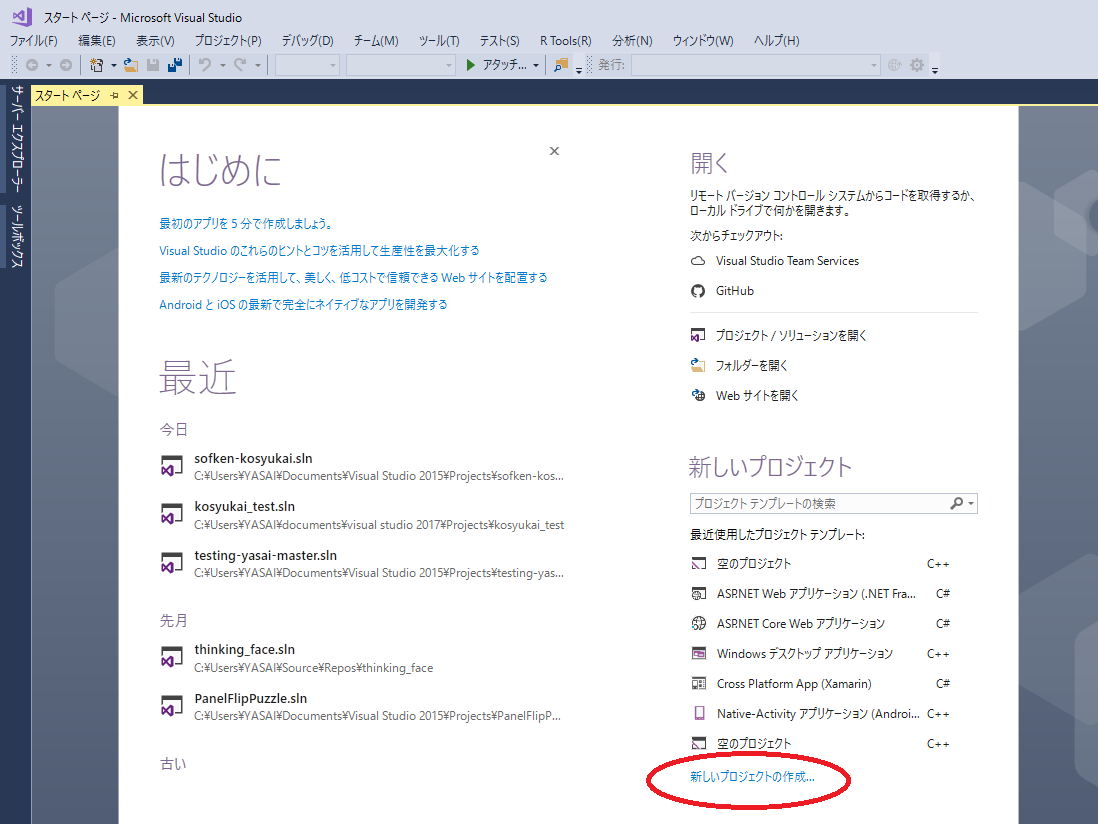Open the プロジェクト(P) menu
The width and height of the screenshot is (1098, 824).
pyautogui.click(x=228, y=41)
